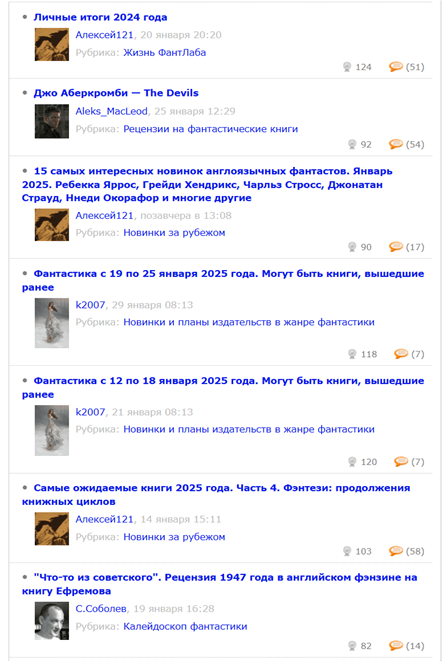
Task: Visit Aleks_MacLeod's author profile link
Action: pyautogui.click(x=111, y=111)
